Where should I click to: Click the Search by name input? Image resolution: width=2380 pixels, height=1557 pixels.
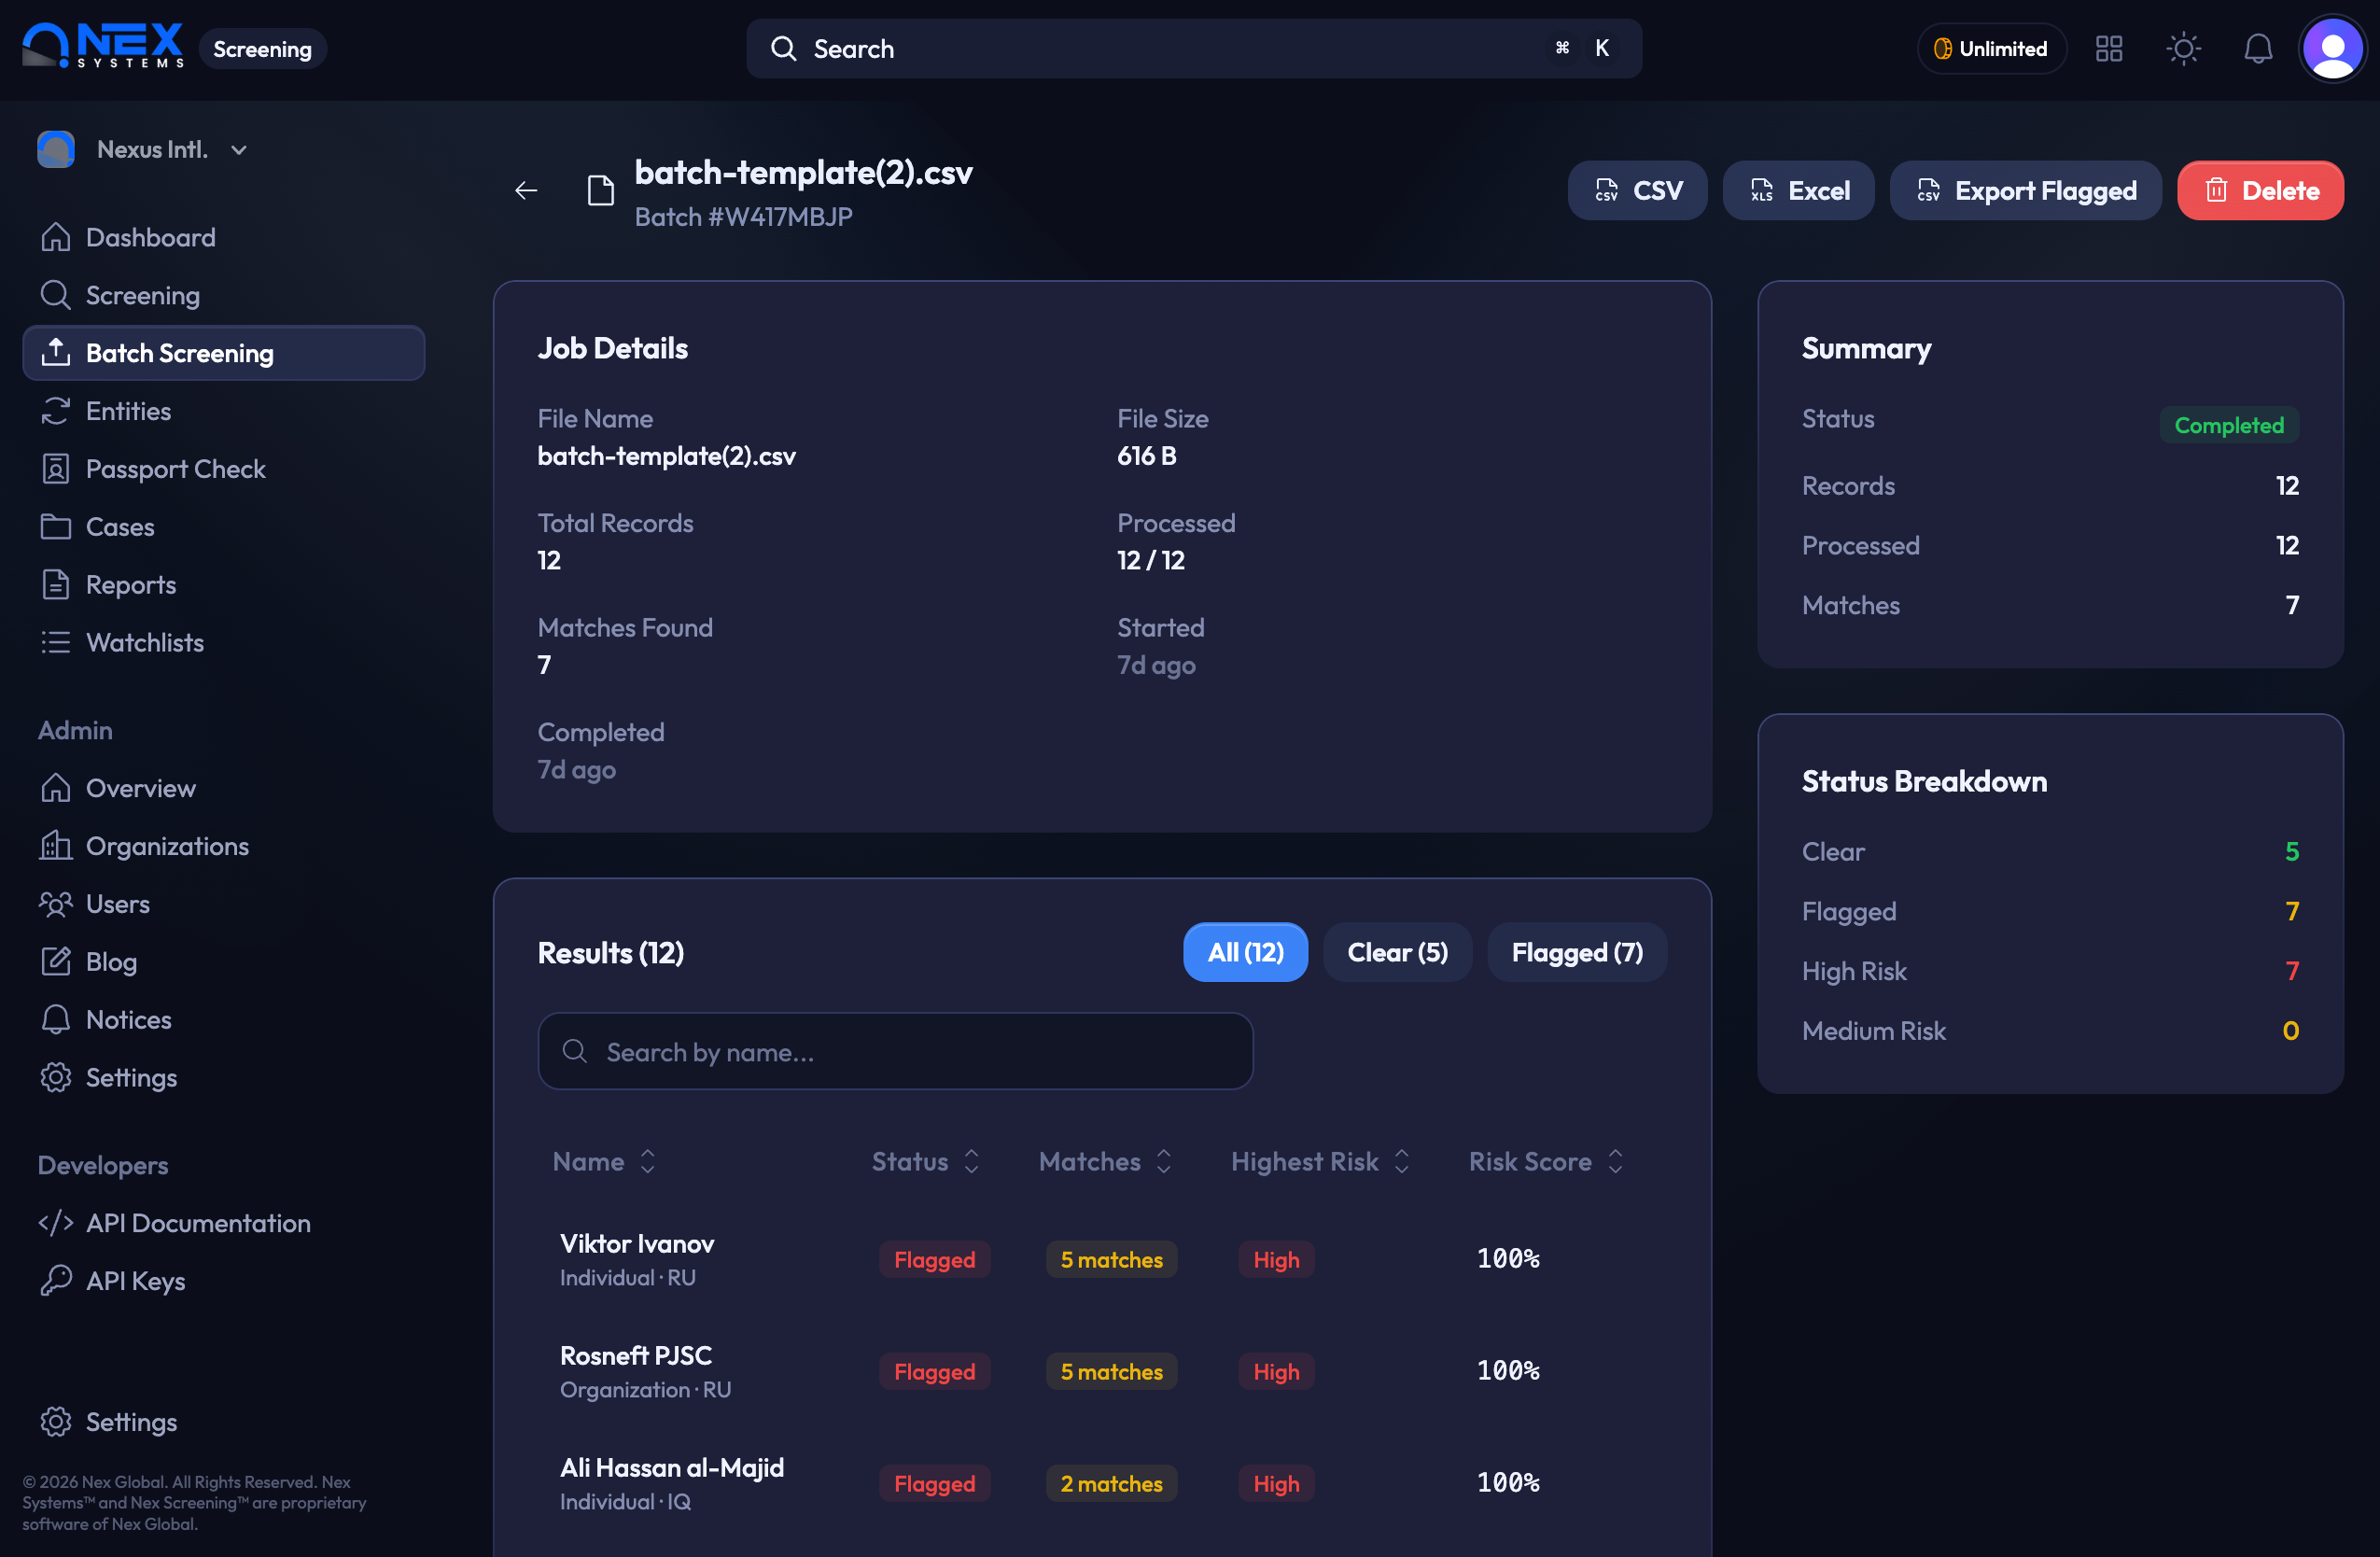(895, 1052)
